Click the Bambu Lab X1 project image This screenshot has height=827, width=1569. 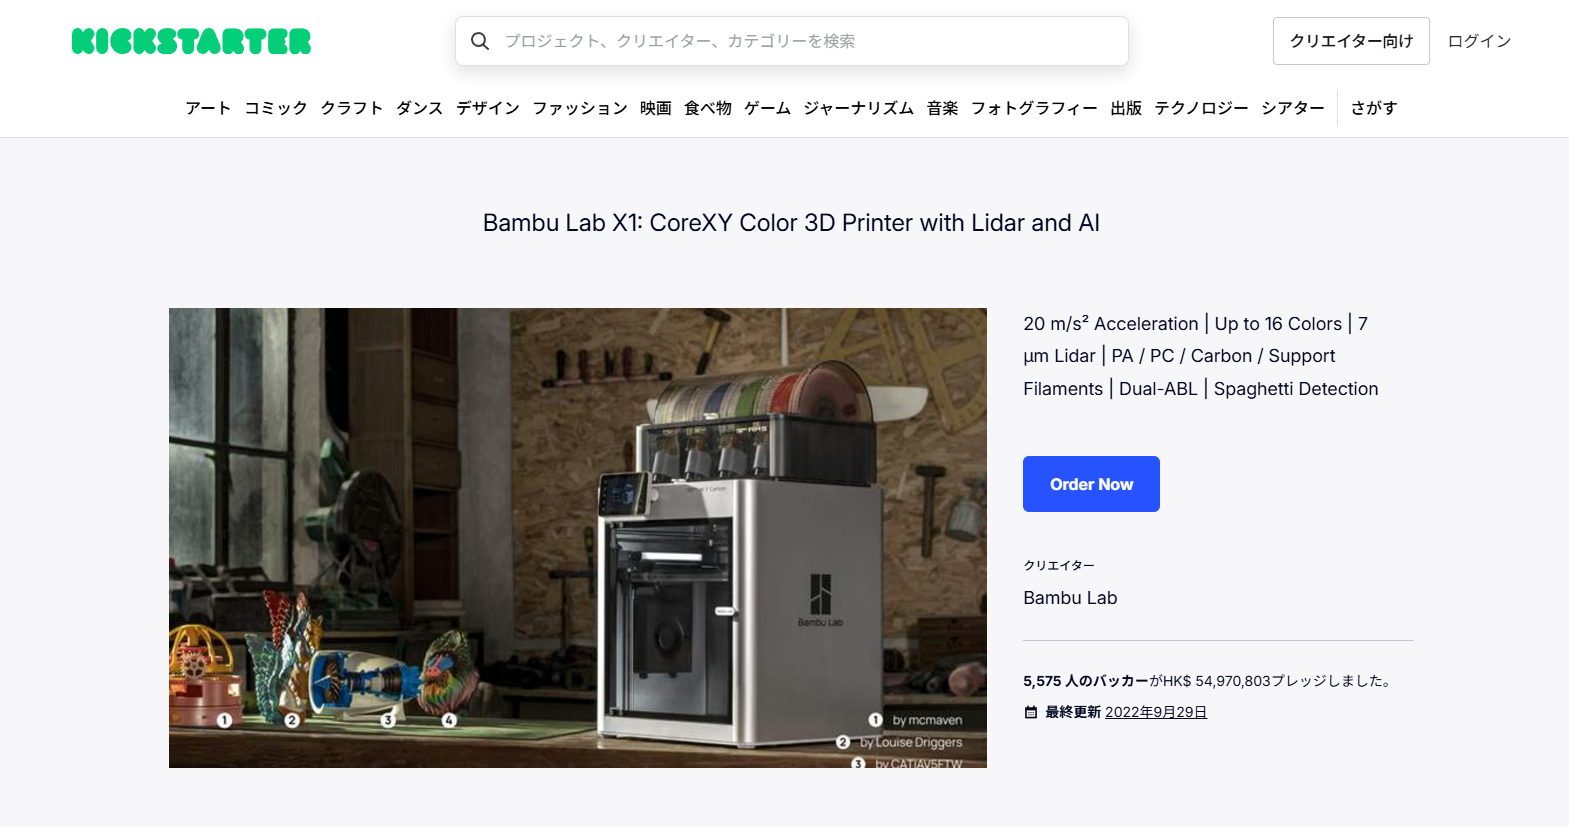pyautogui.click(x=578, y=538)
